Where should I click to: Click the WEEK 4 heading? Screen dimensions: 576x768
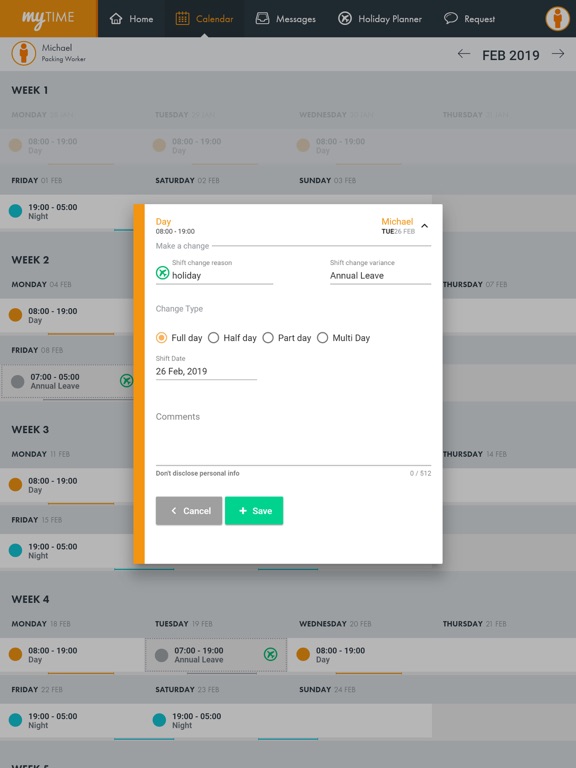30,599
